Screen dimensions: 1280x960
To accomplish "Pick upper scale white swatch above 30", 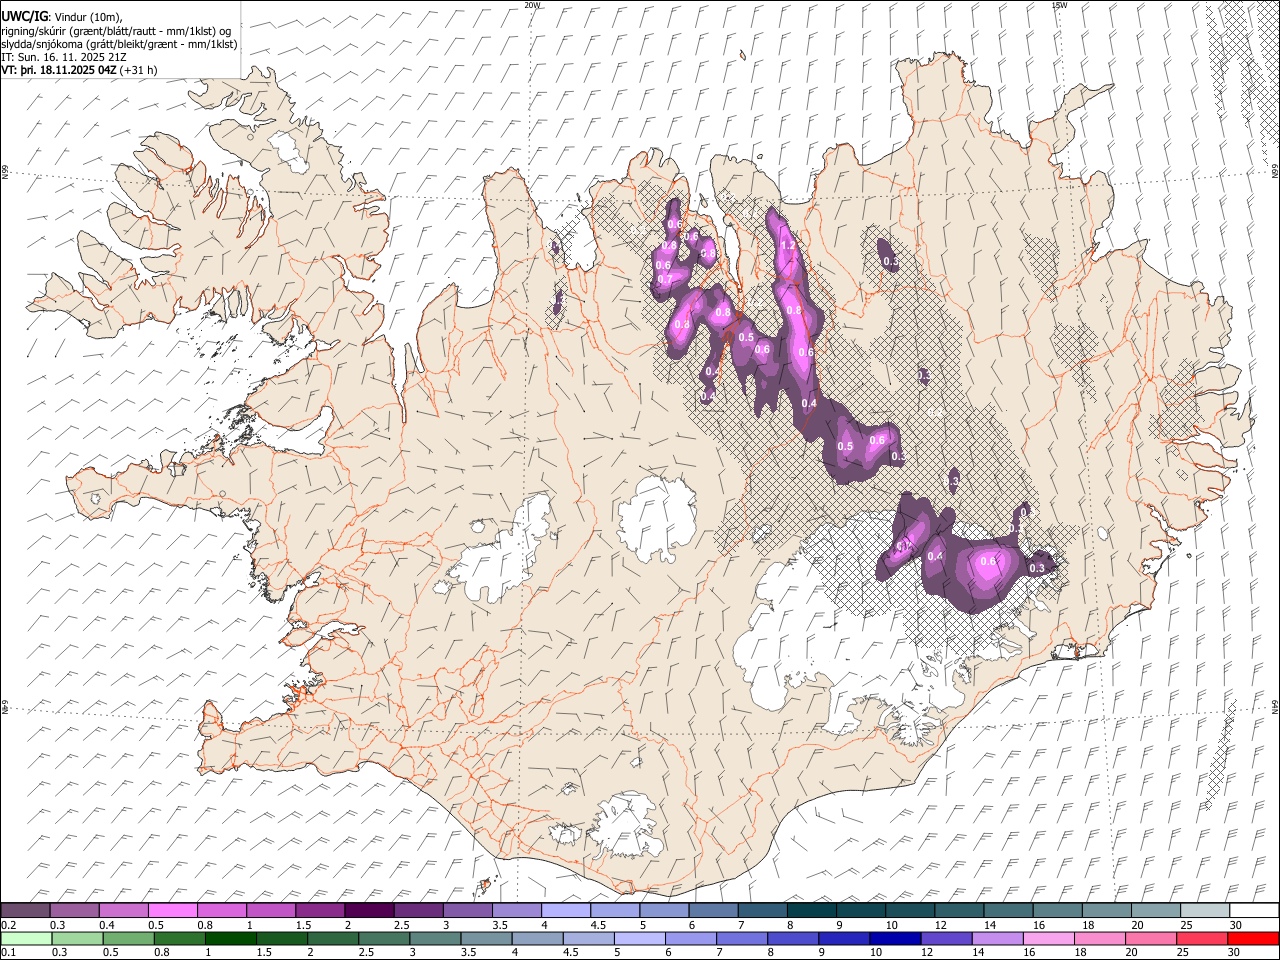I will [x=1253, y=910].
